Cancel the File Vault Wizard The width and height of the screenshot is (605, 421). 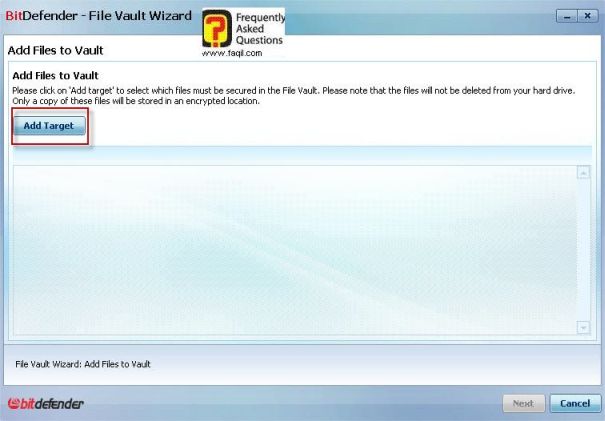(x=575, y=403)
